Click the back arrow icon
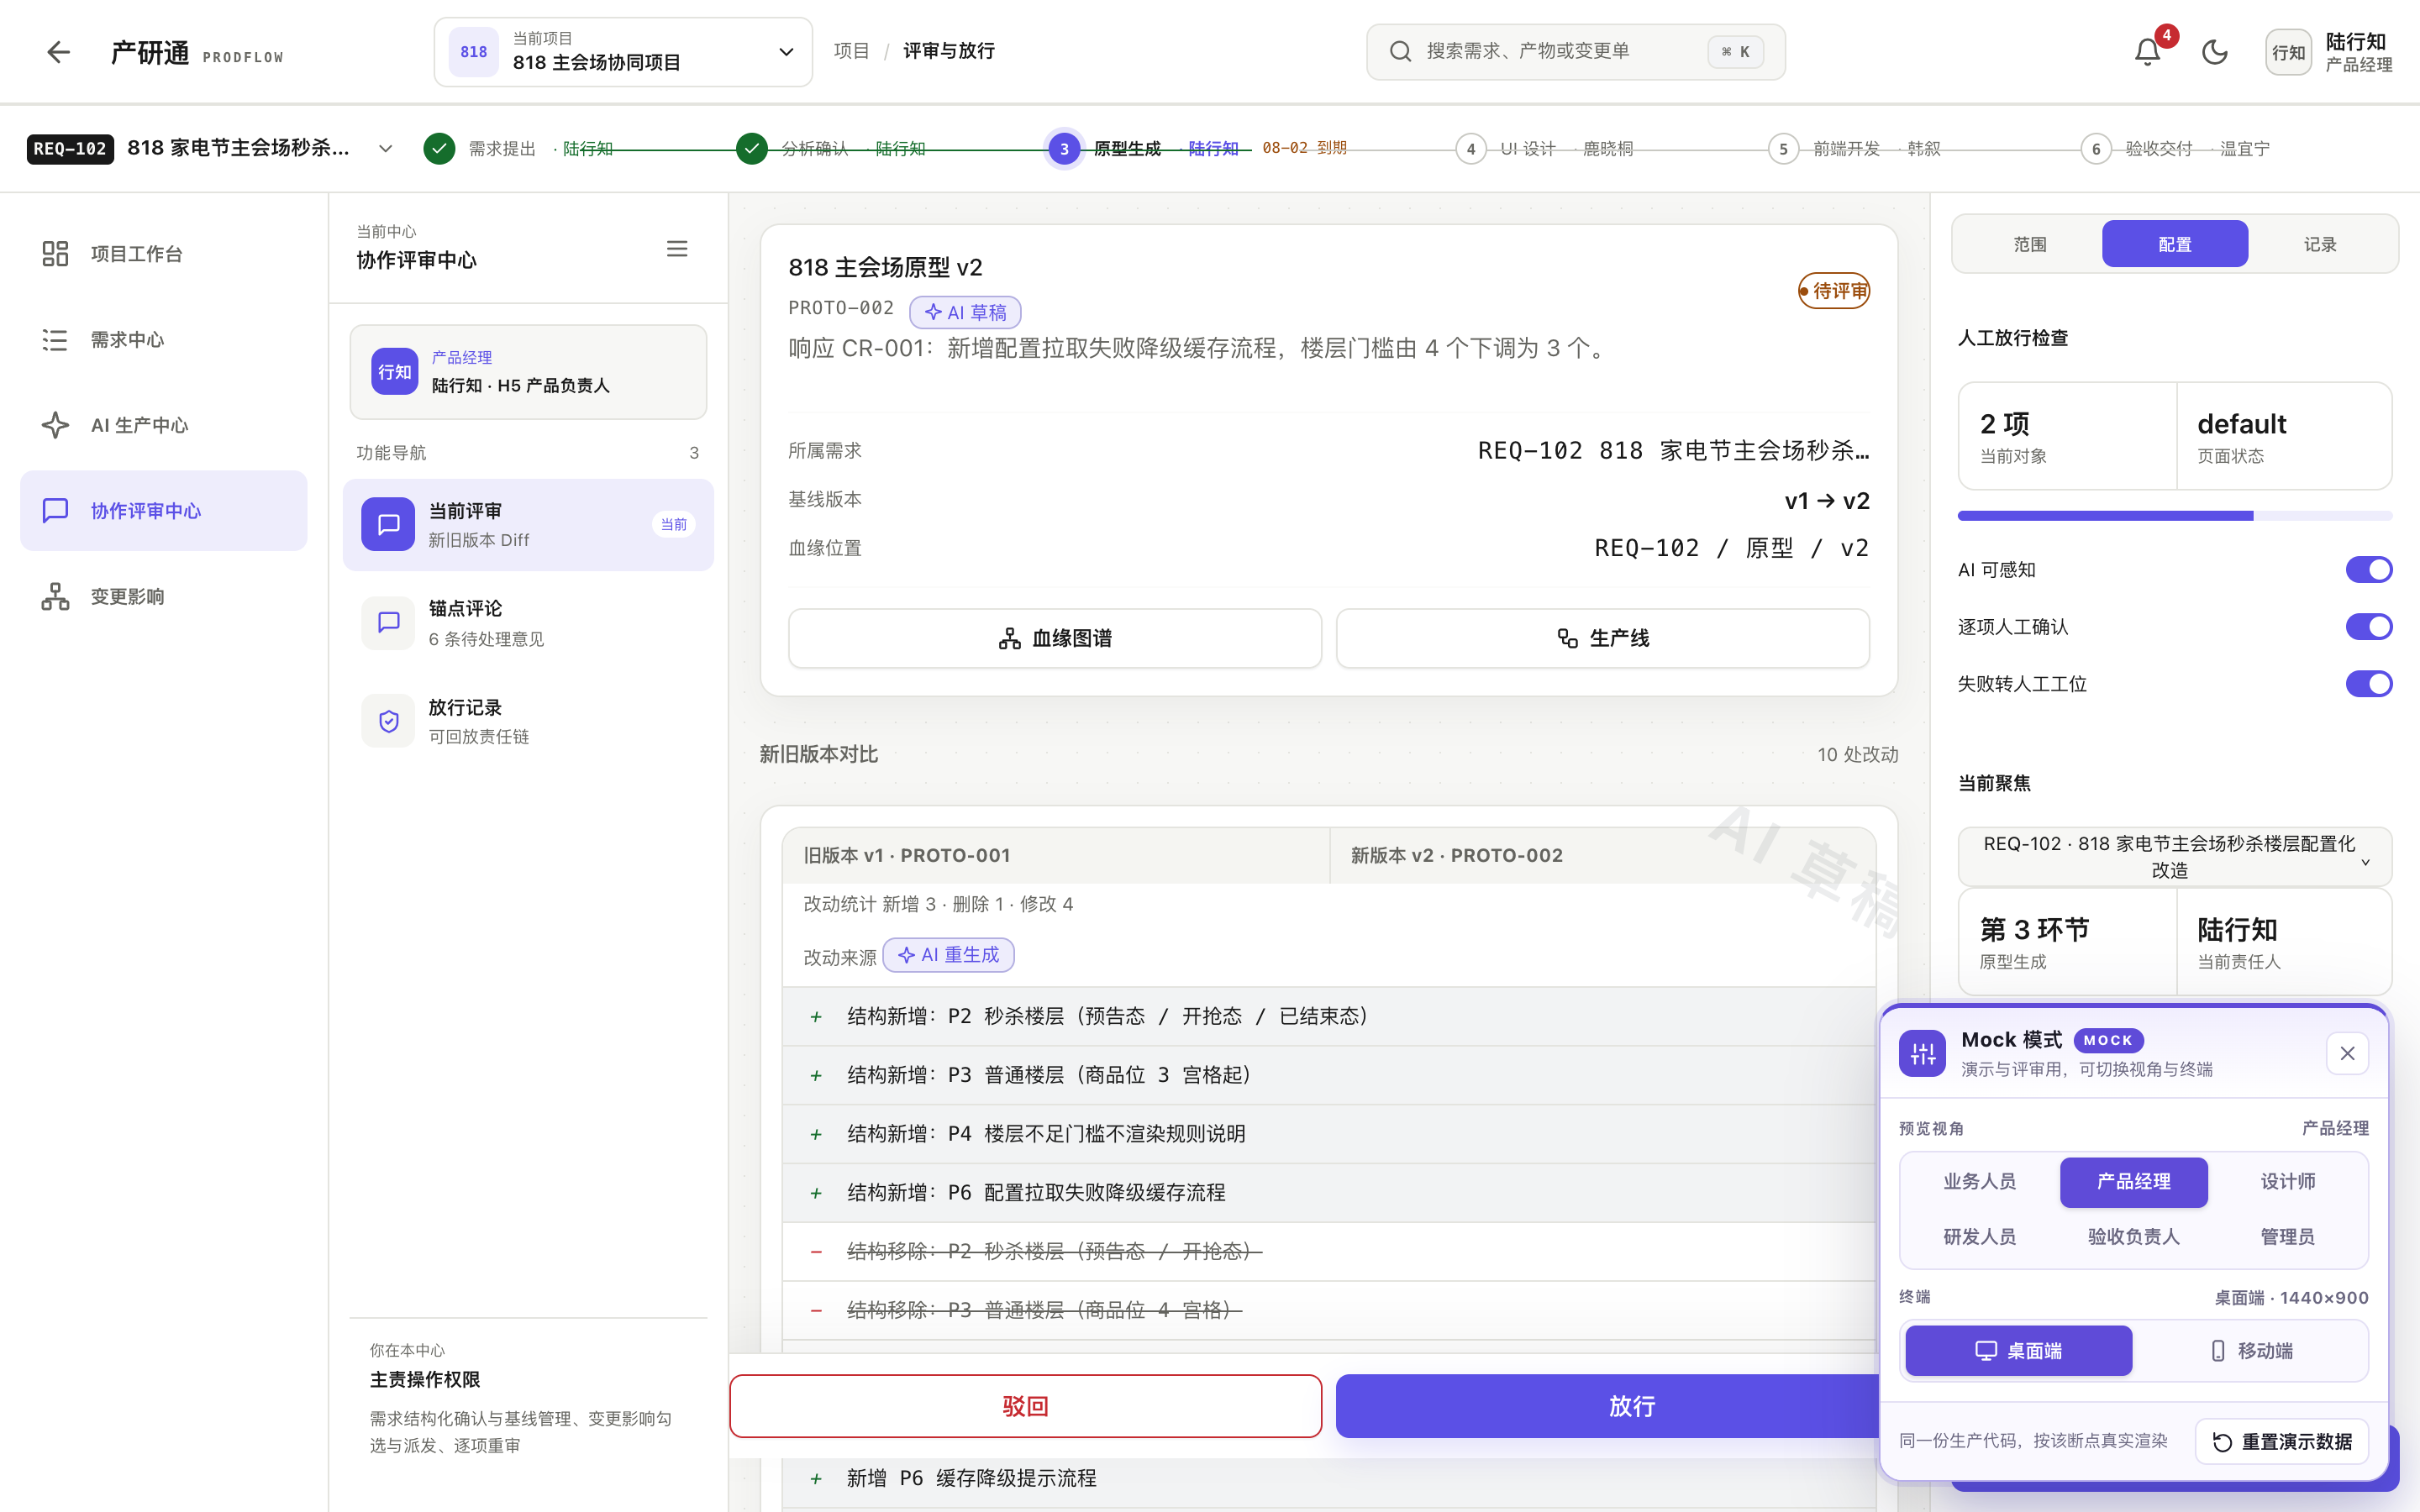 click(59, 52)
